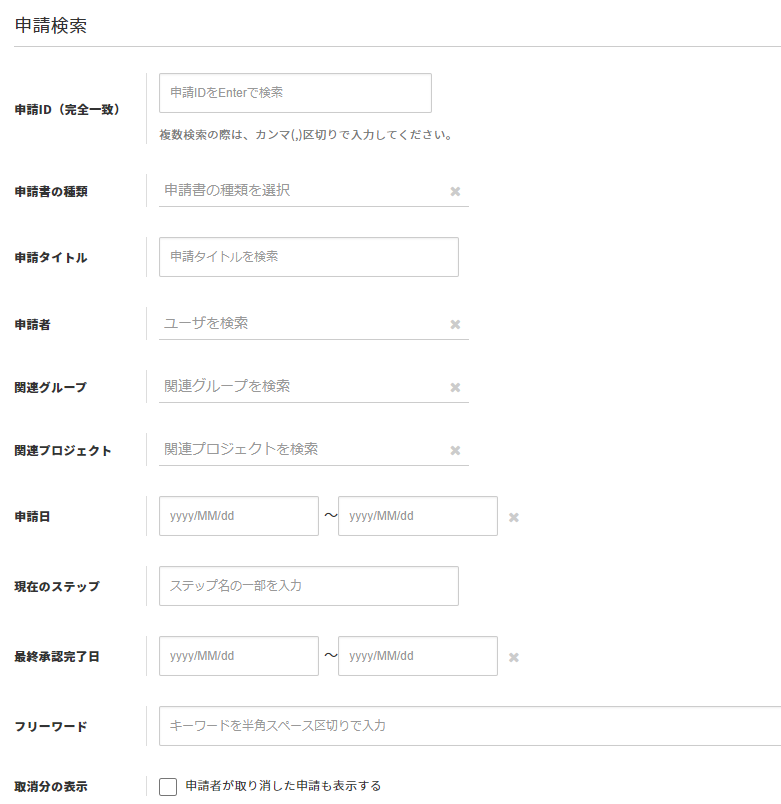Click the 申請者が取り消した申請も表示する label text
The width and height of the screenshot is (781, 804).
tap(283, 786)
